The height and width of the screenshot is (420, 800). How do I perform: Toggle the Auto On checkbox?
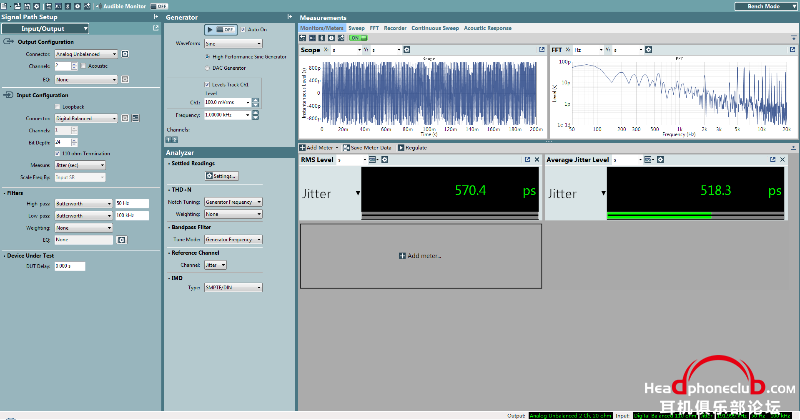tap(243, 30)
